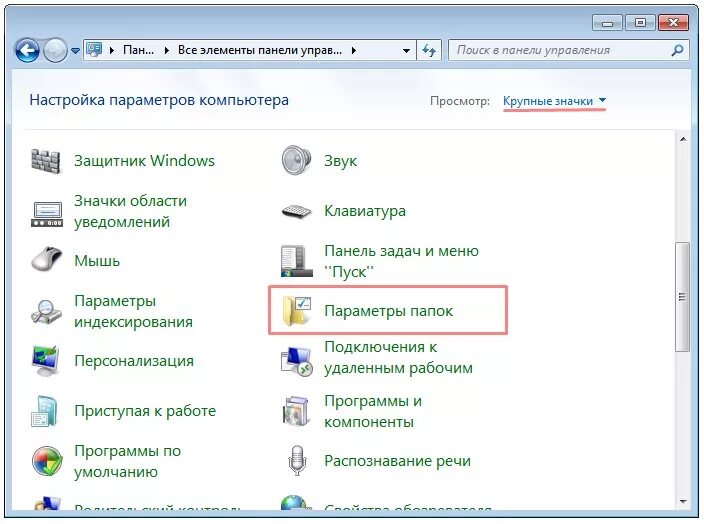Click the refresh button beside address bar
Viewport: 704px width, 524px height.
click(x=429, y=50)
